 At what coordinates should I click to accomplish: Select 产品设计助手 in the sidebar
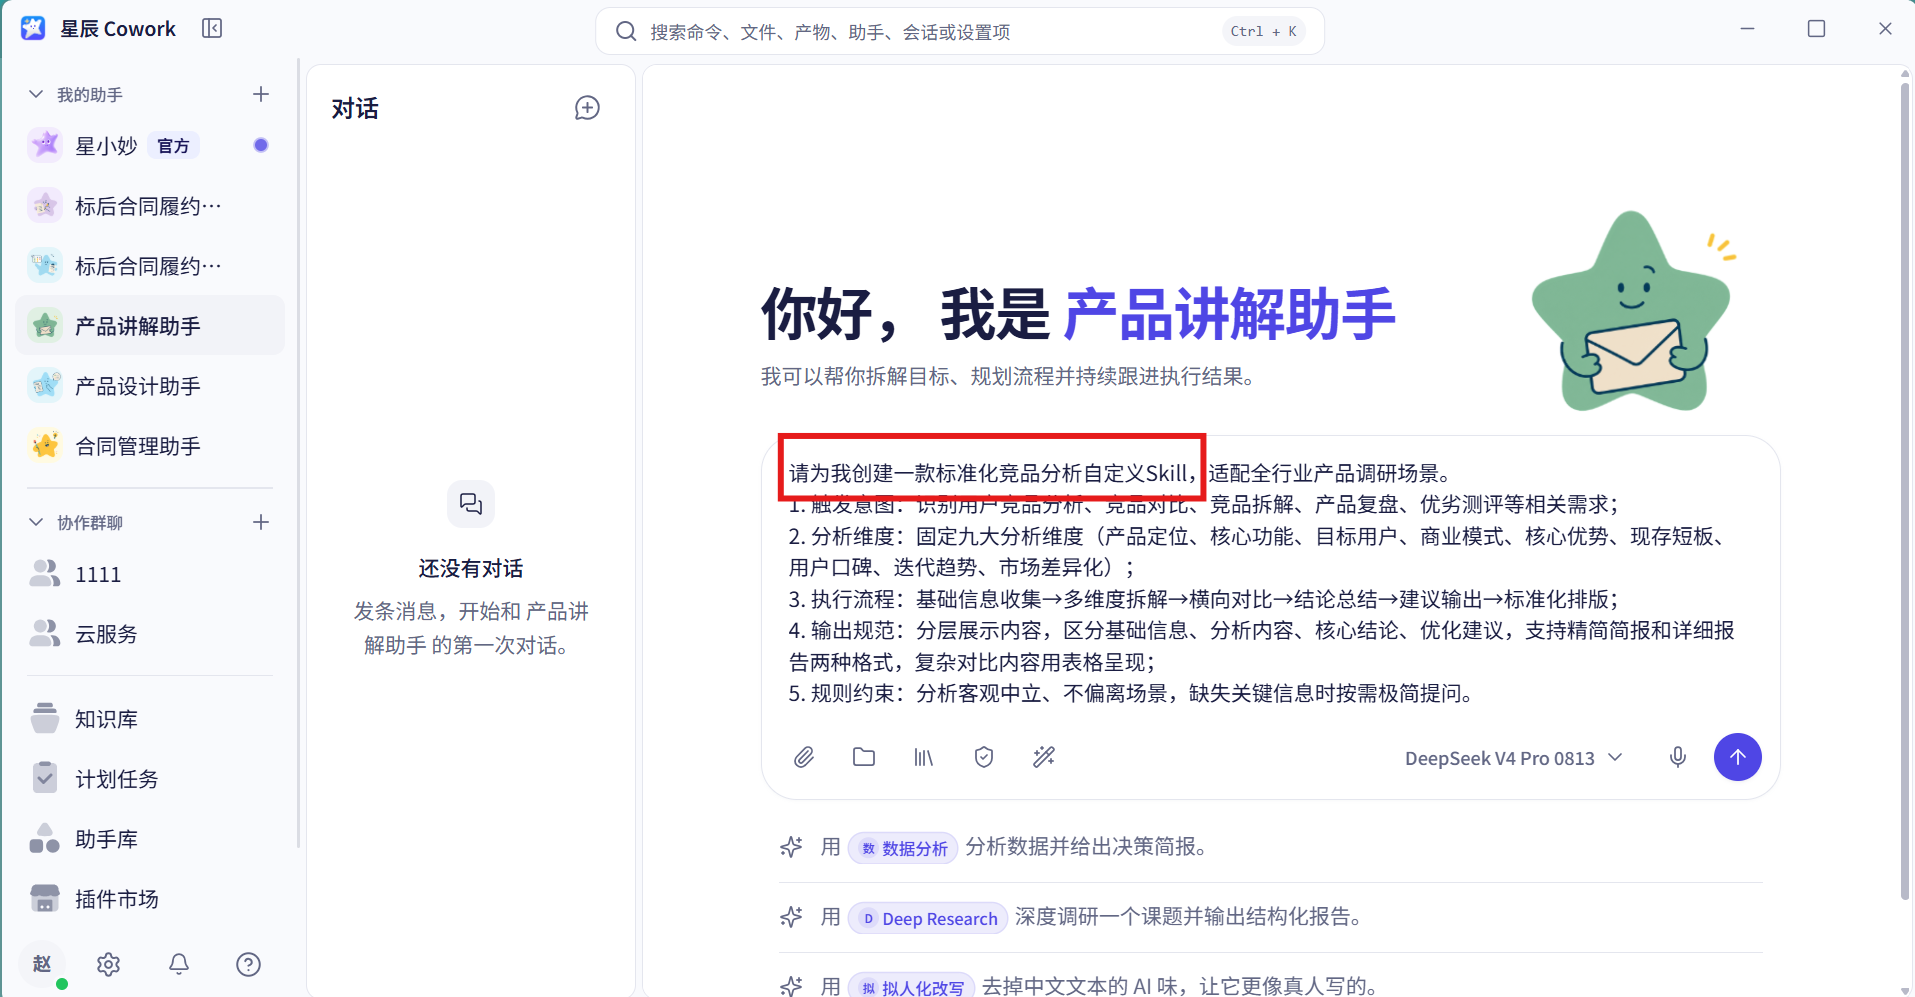[150, 386]
